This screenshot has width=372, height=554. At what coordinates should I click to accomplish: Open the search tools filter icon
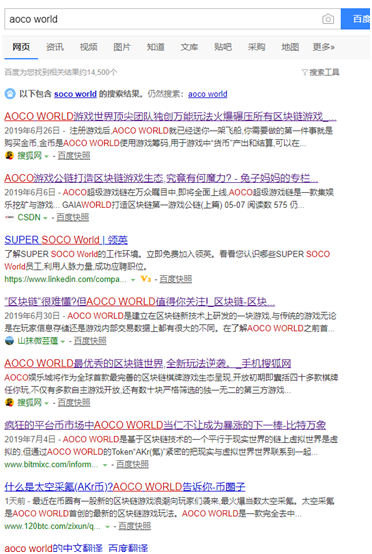click(x=305, y=73)
